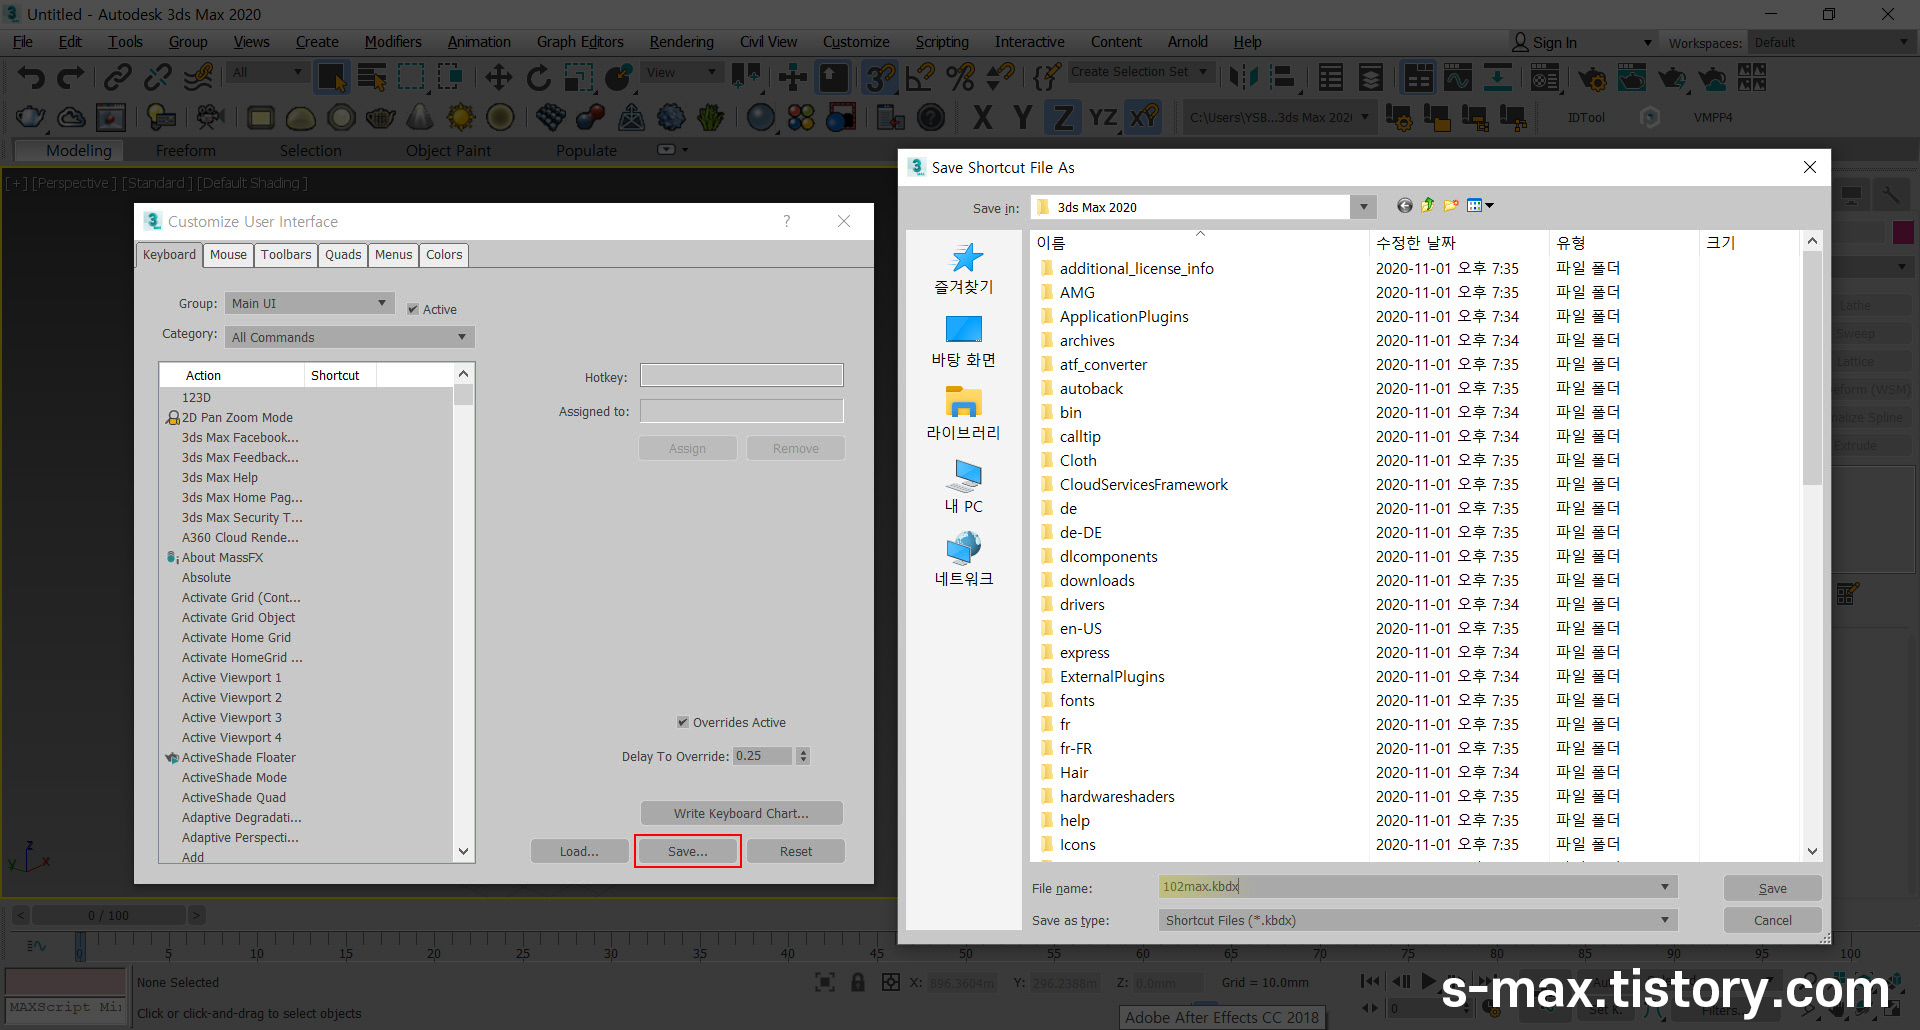Image resolution: width=1920 pixels, height=1030 pixels.
Task: Open the Create Selection Set dropdown
Action: click(x=1140, y=72)
